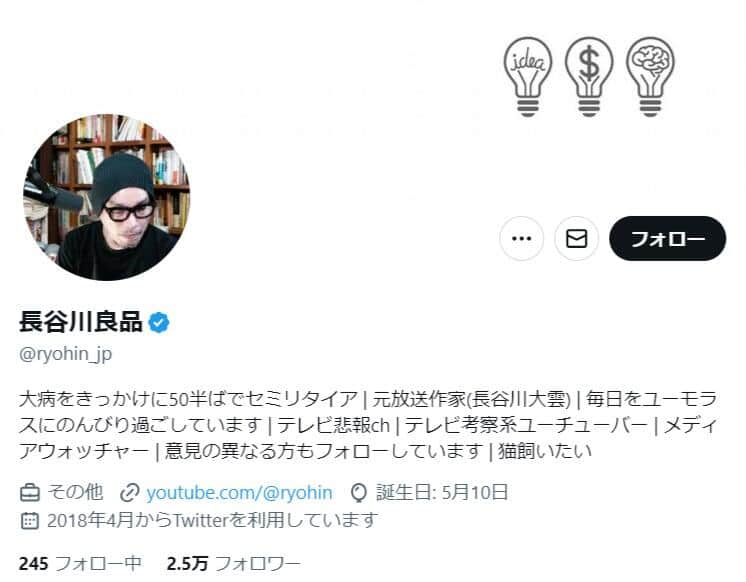Send a direct message via envelope icon

pyautogui.click(x=577, y=238)
